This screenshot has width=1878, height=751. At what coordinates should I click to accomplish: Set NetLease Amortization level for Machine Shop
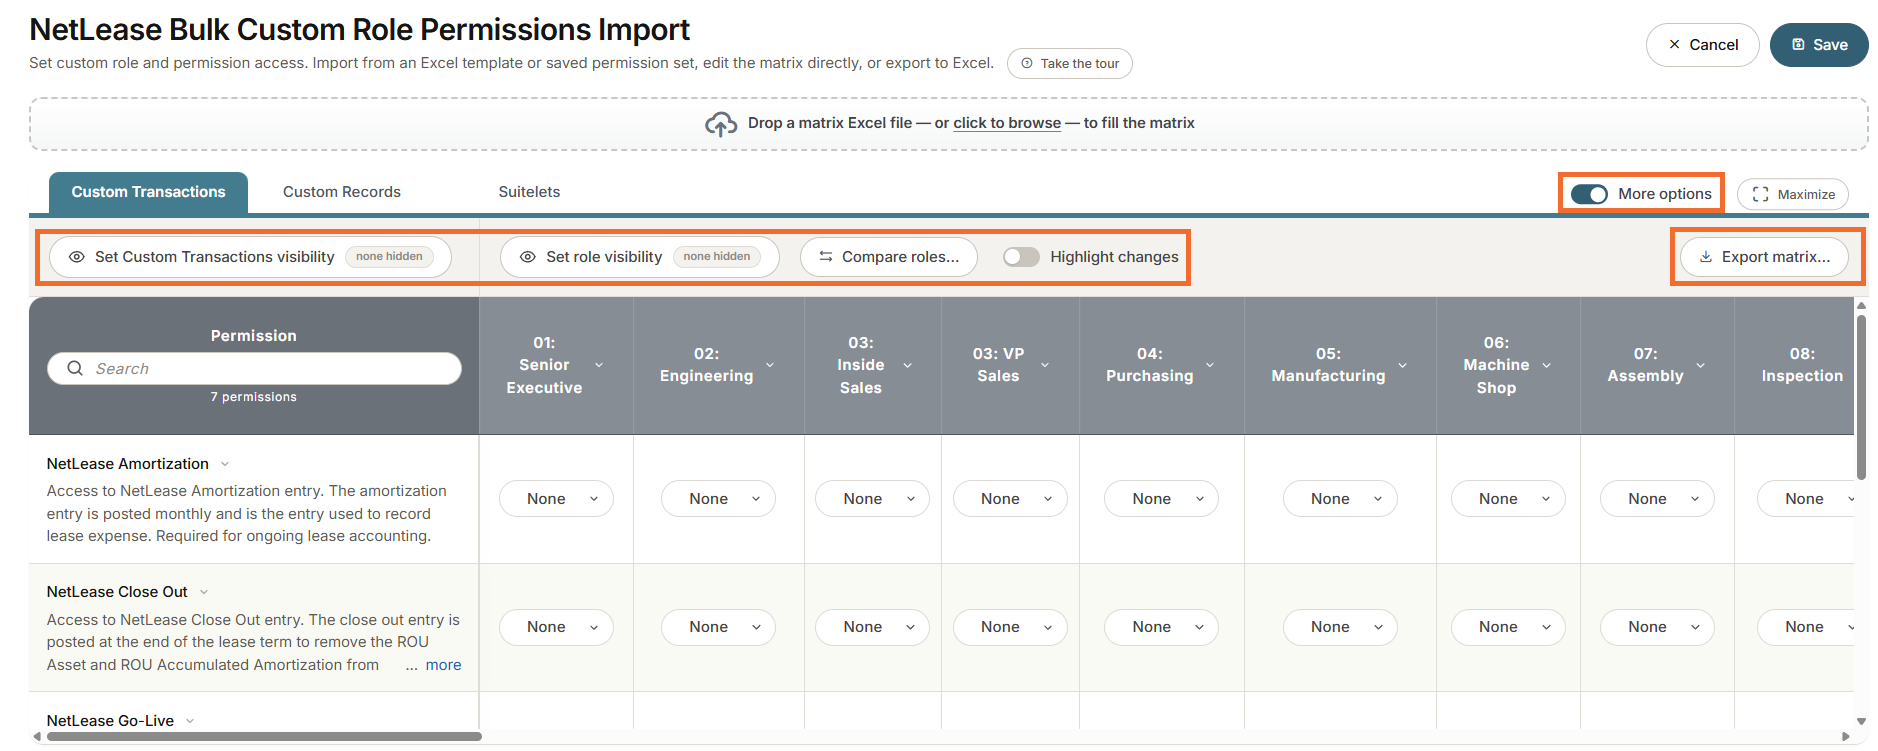pyautogui.click(x=1508, y=499)
